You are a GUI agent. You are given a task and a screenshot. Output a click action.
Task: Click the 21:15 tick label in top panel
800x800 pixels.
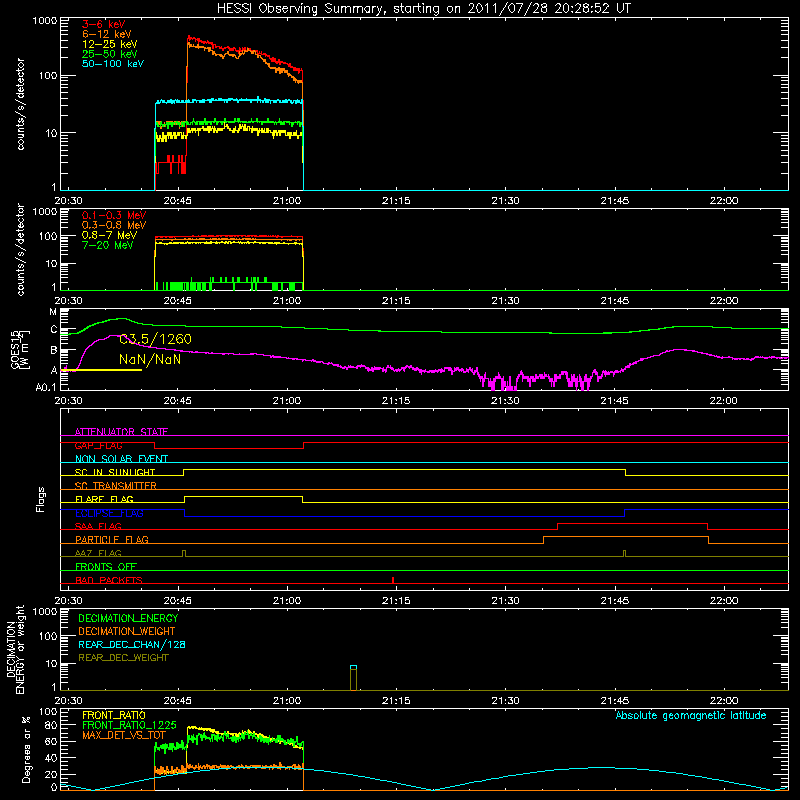pos(396,201)
